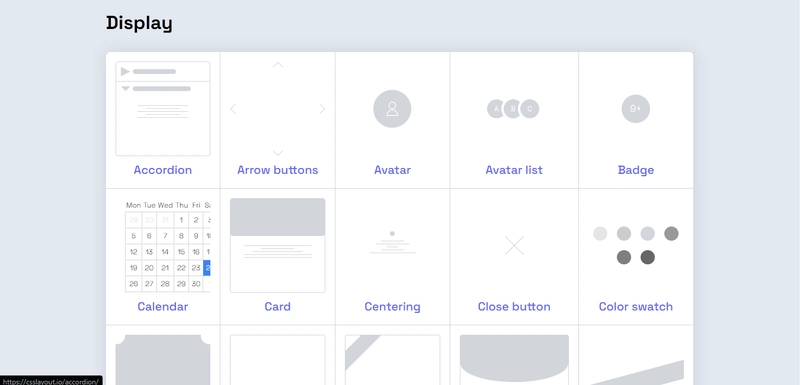Open the Color swatch link
Image resolution: width=800 pixels, height=385 pixels.
(x=636, y=306)
